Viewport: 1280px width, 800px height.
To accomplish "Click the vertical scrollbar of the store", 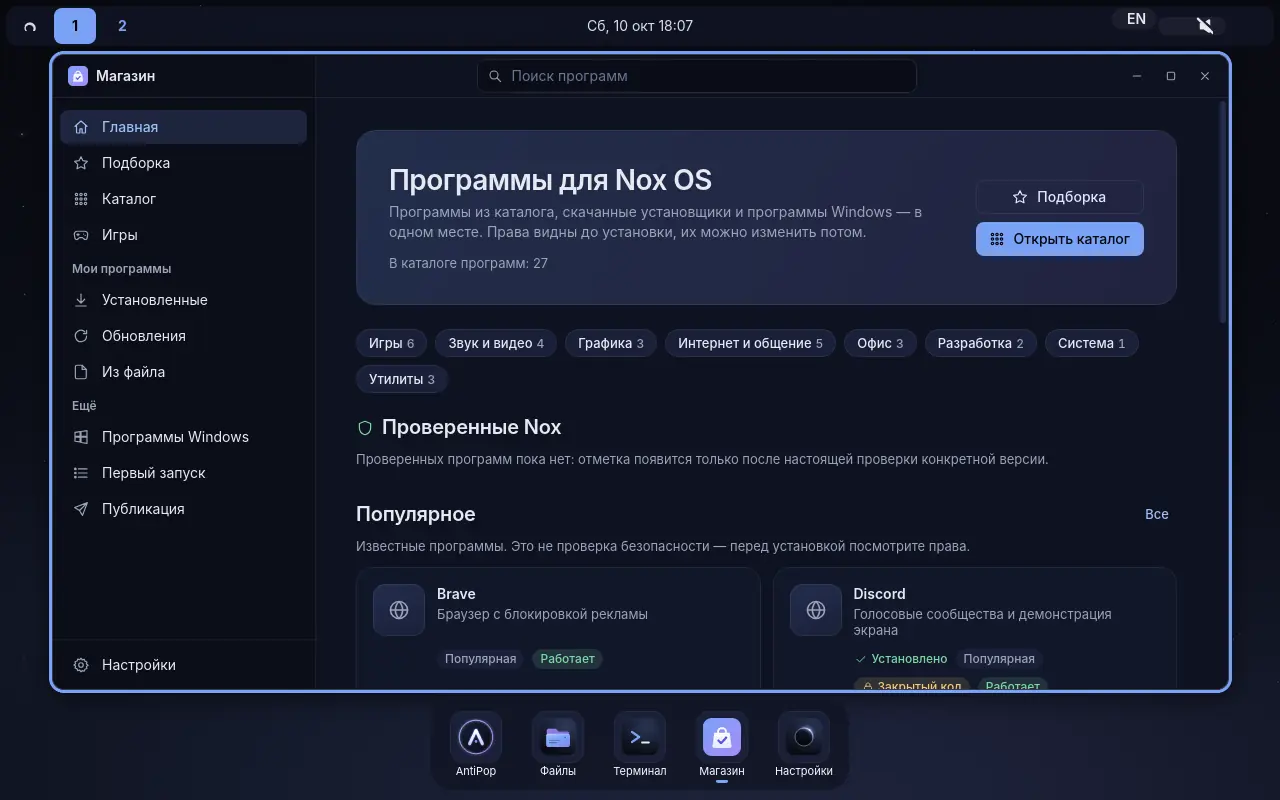I will 1222,212.
